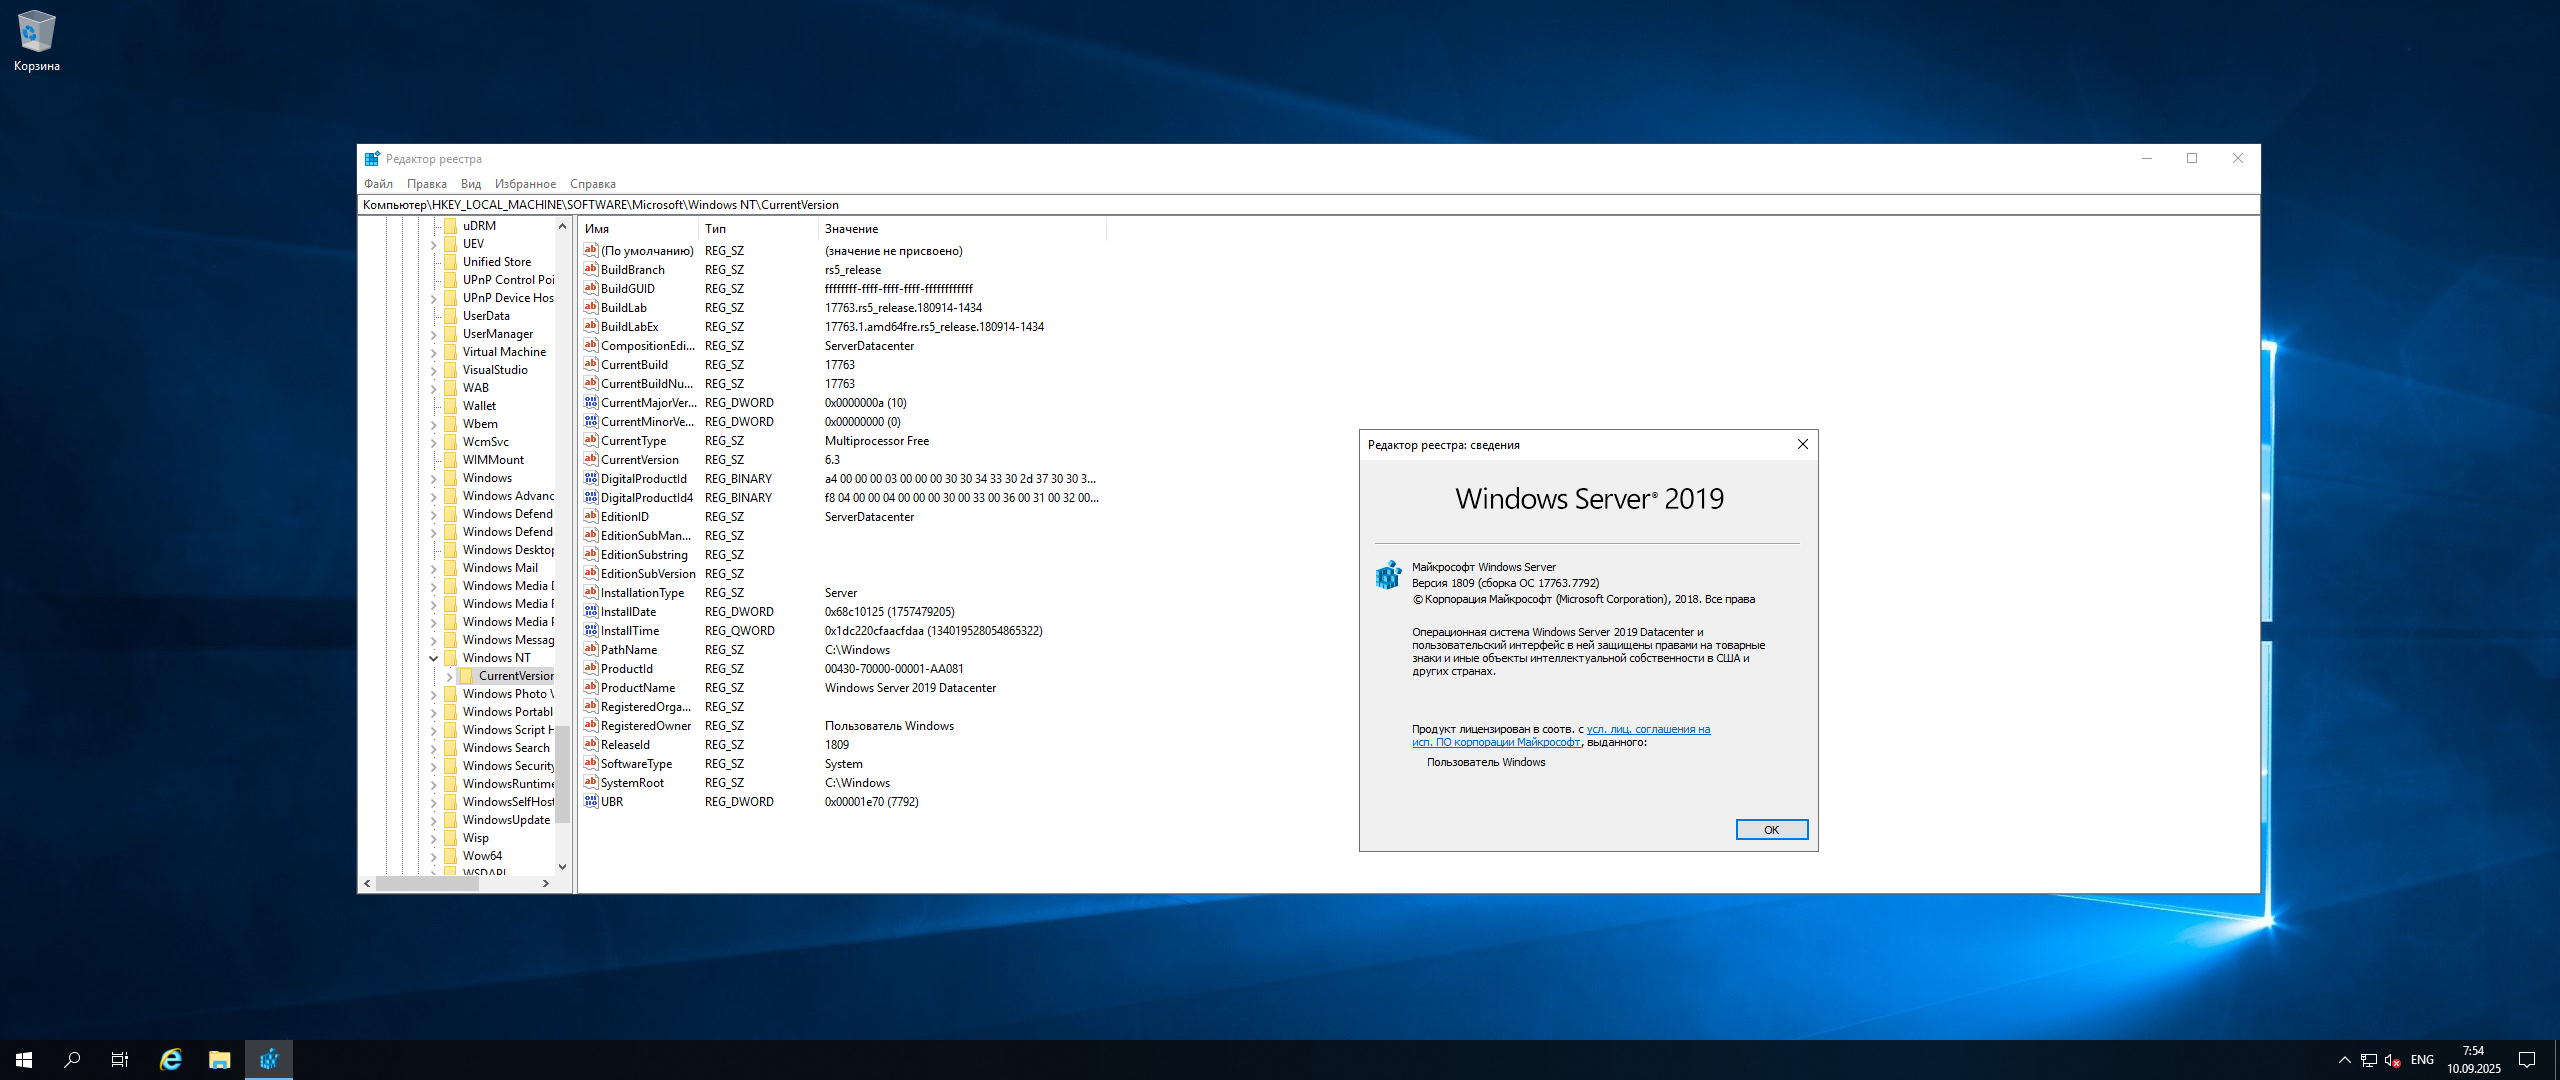
Task: Expand the Windows Search tree node
Action: (x=433, y=748)
